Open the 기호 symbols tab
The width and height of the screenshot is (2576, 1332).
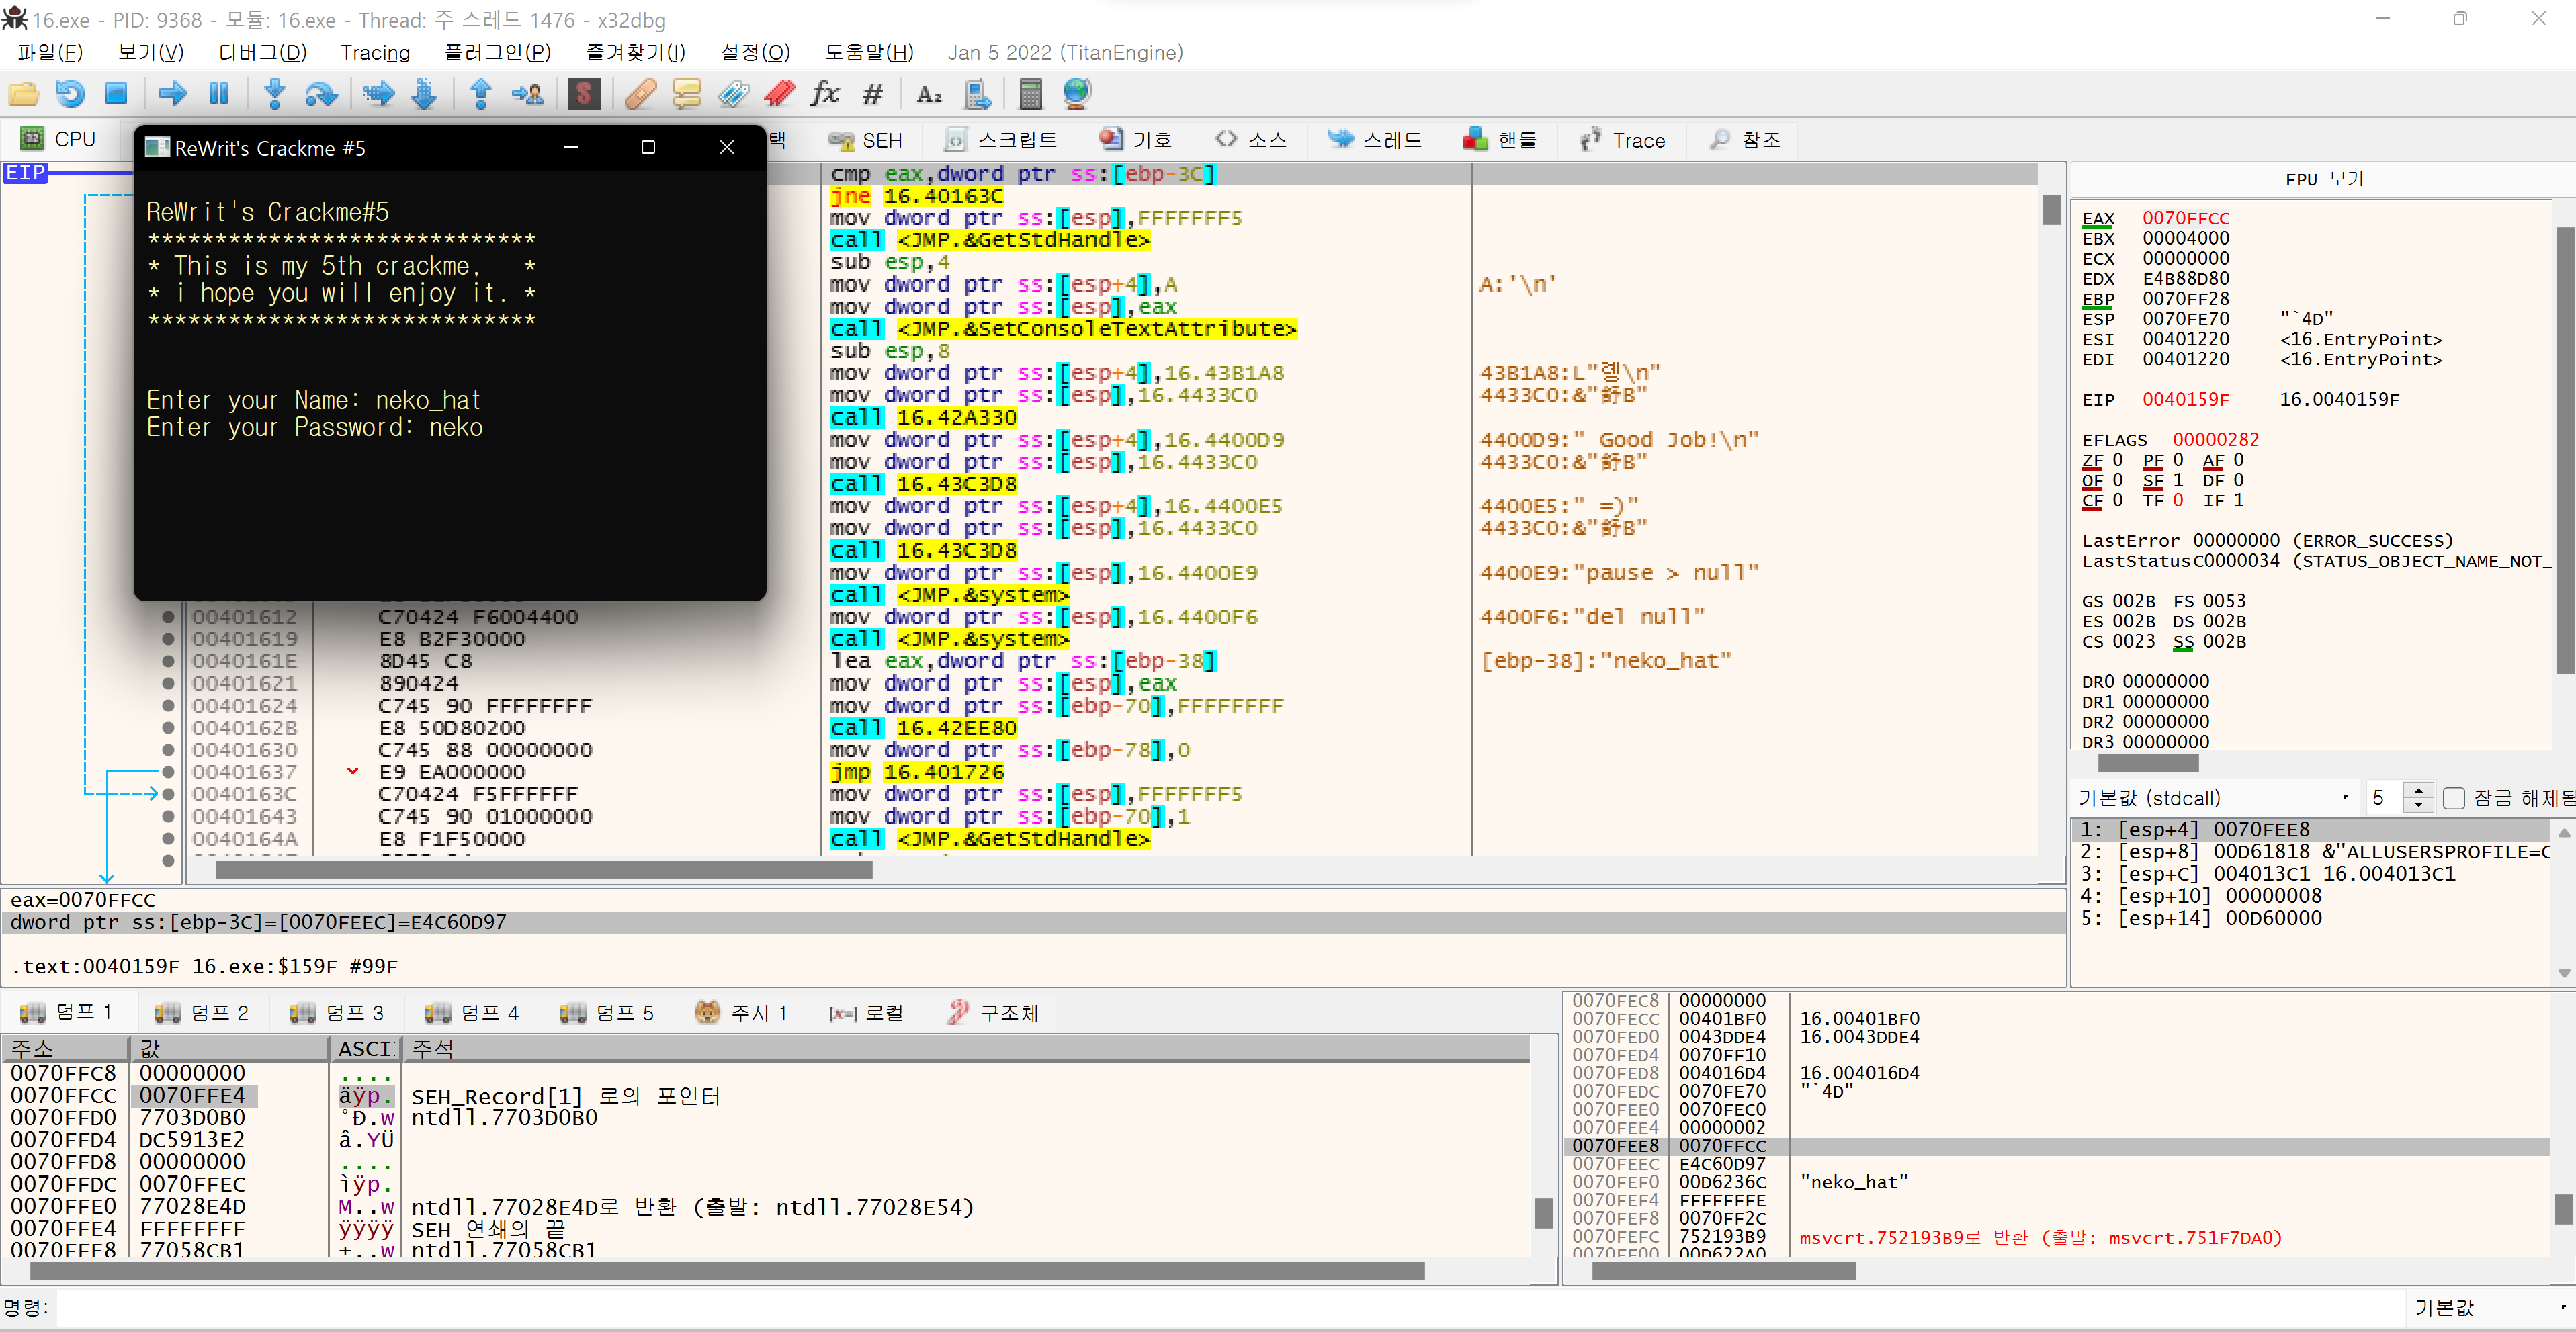pyautogui.click(x=1135, y=140)
